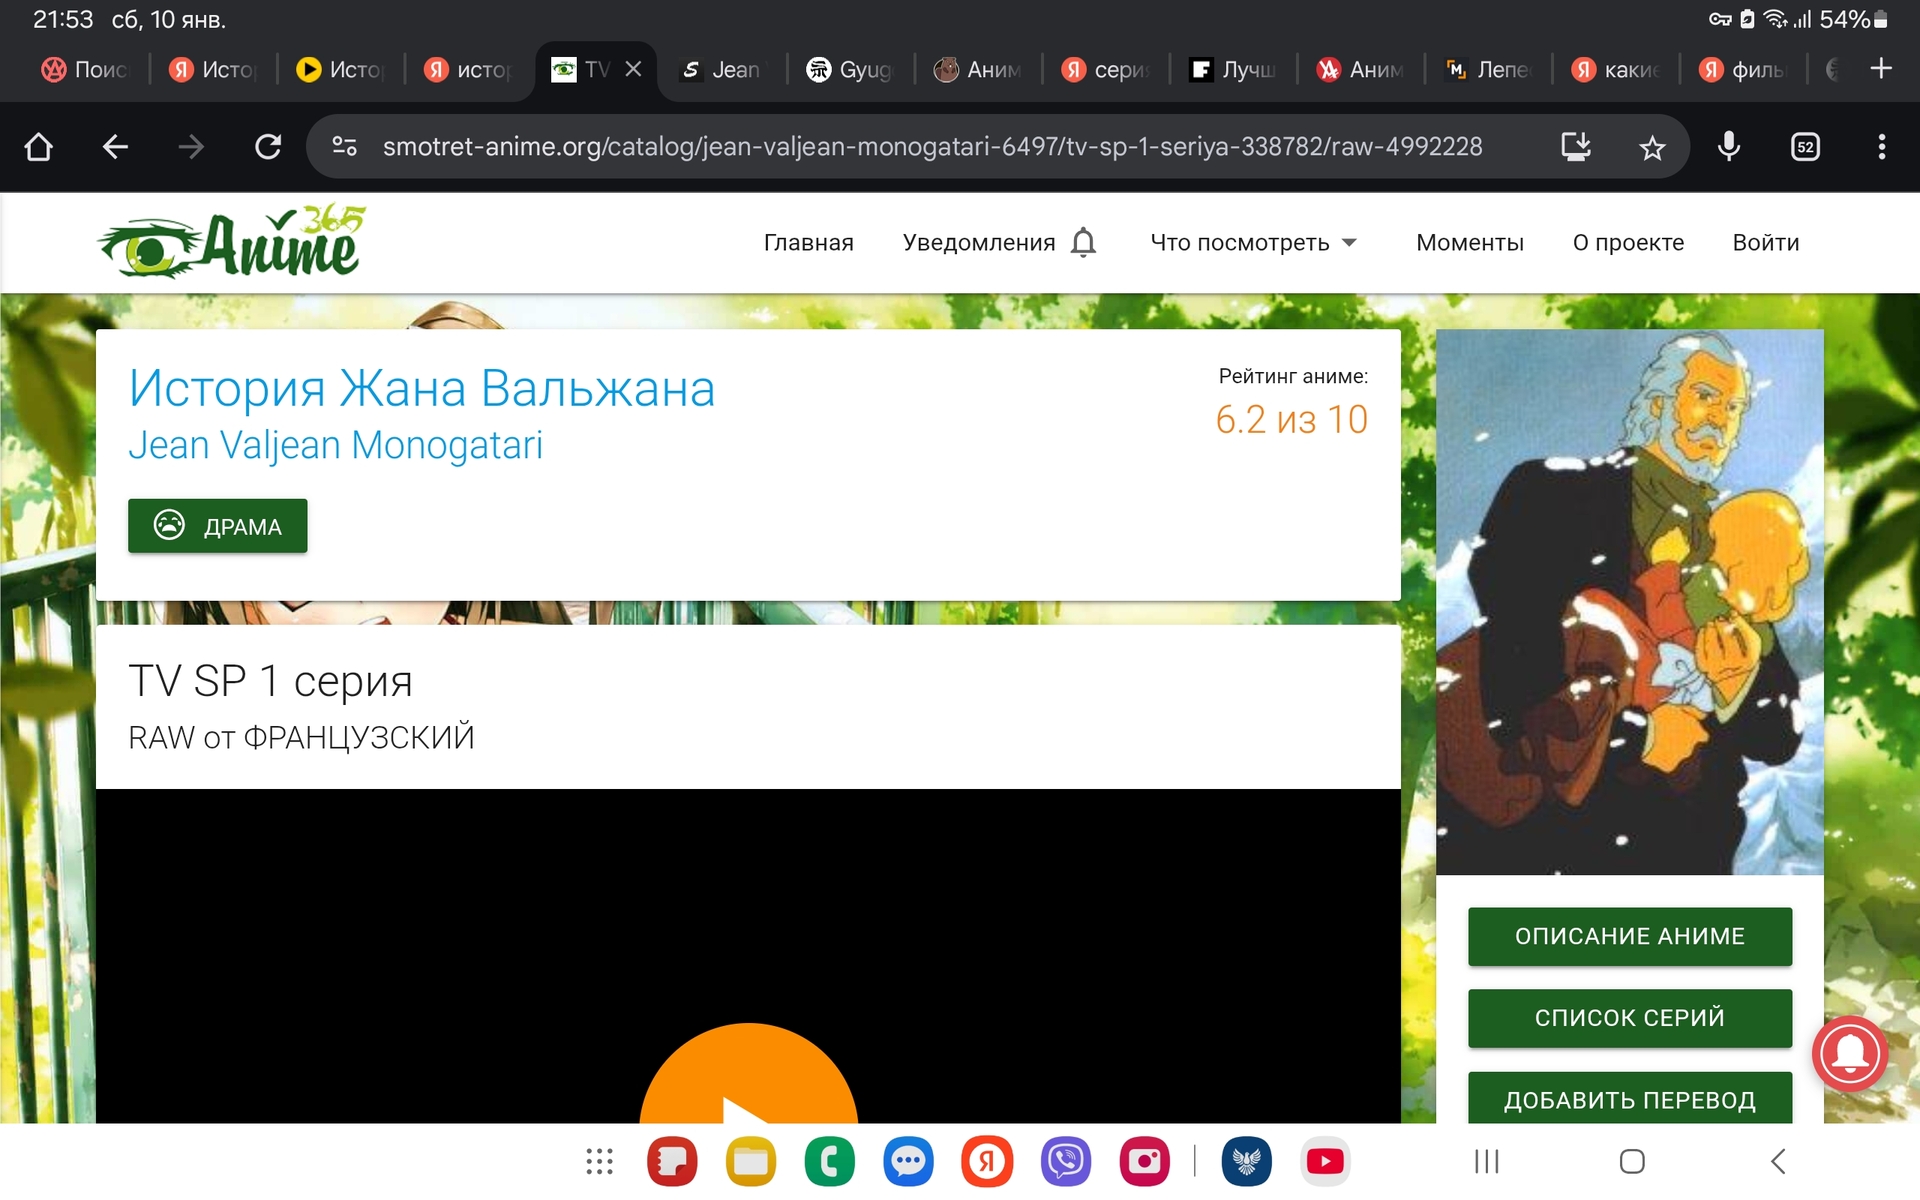Tap the microphone voice search icon

pos(1728,147)
